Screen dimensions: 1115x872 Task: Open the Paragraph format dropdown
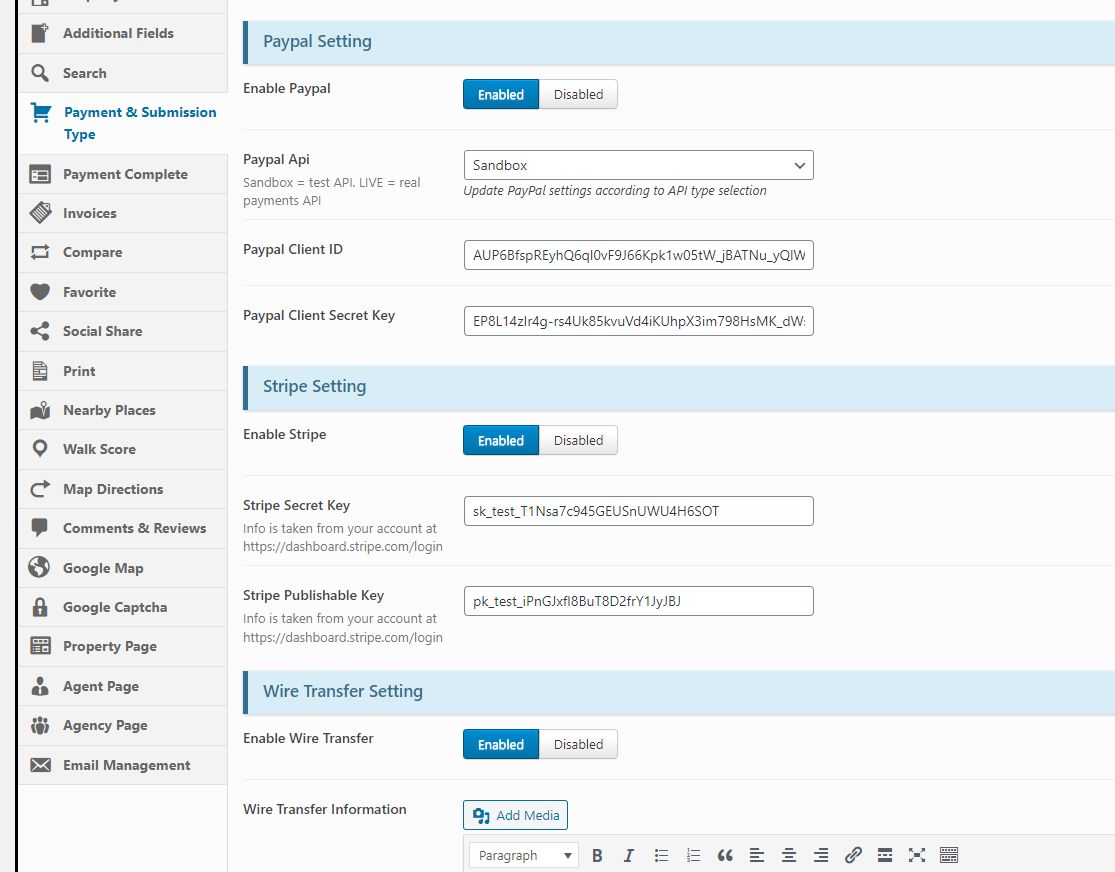click(x=524, y=855)
